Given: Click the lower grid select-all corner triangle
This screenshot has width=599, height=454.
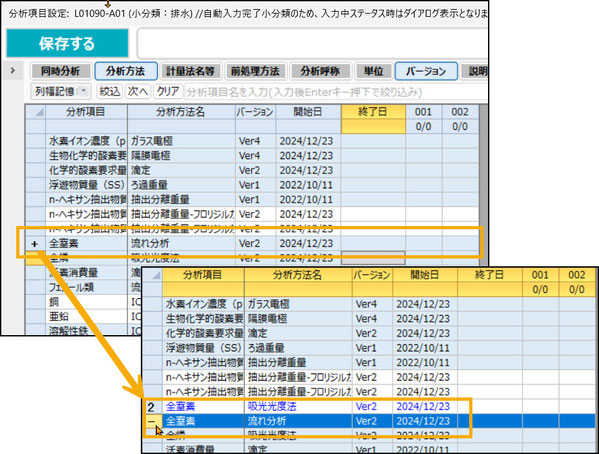Looking at the screenshot, I should [x=152, y=275].
